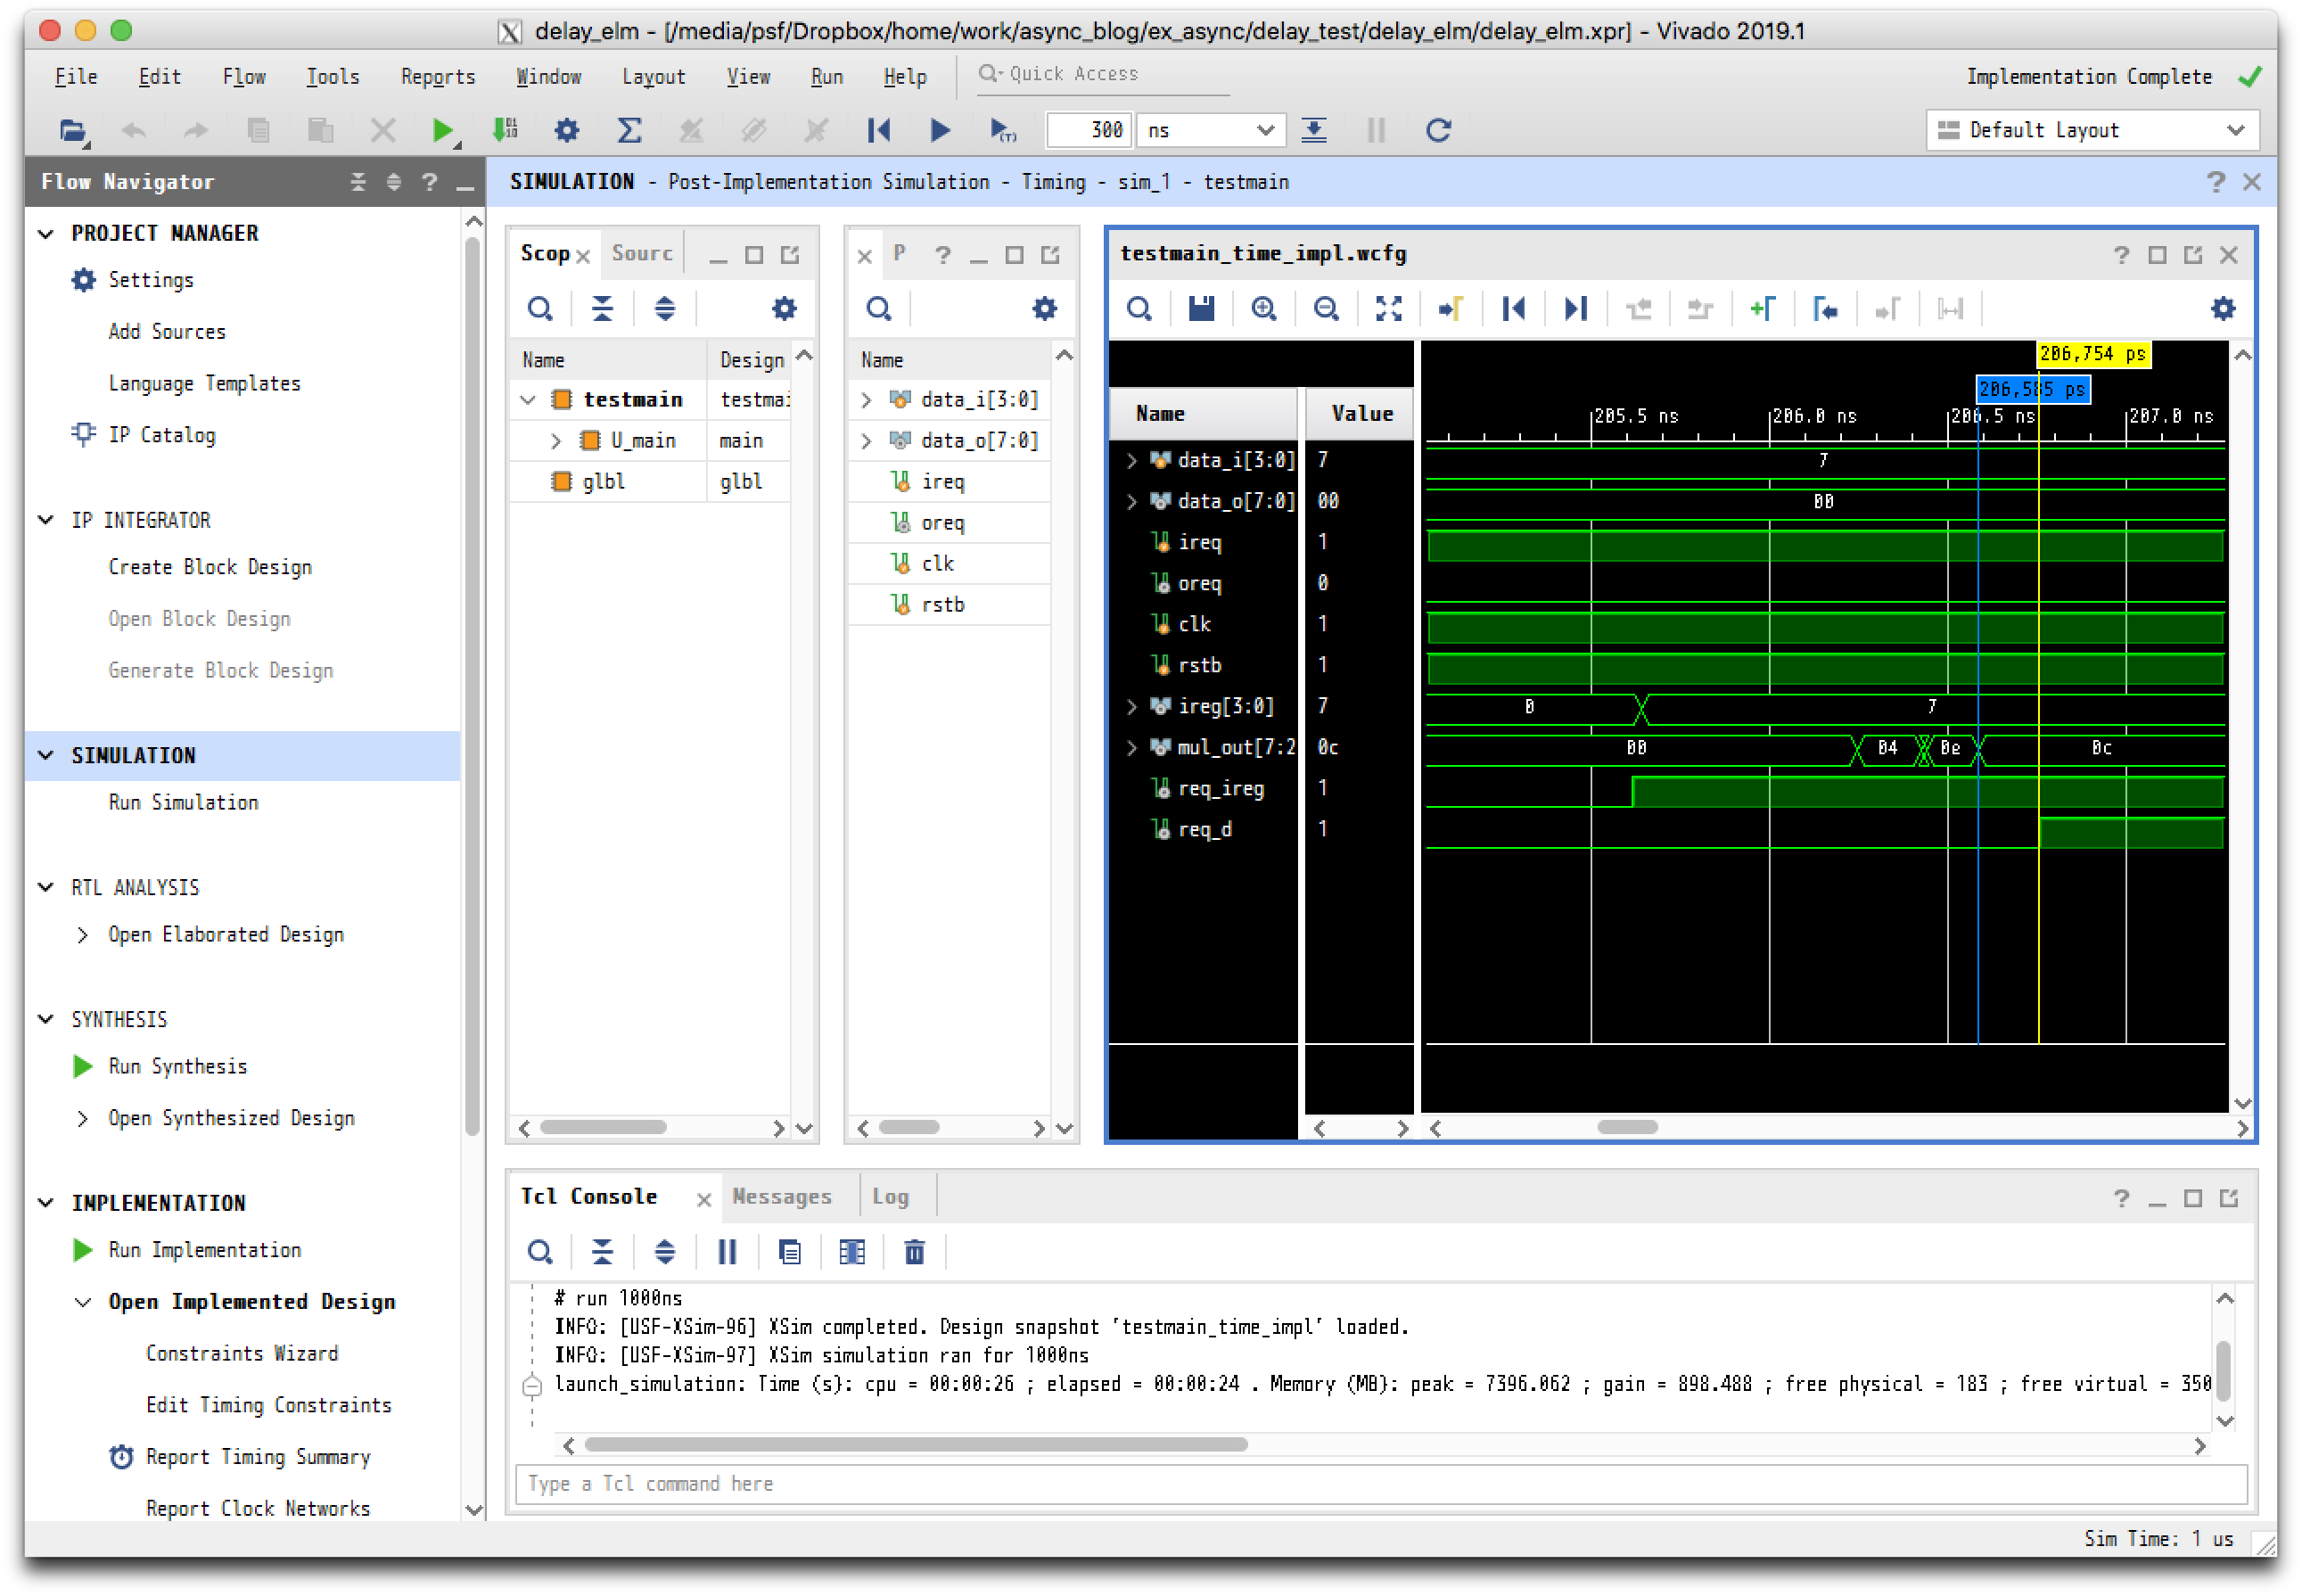Click the waveform Zoom Fit icon
This screenshot has width=2302, height=1596.
point(1388,309)
